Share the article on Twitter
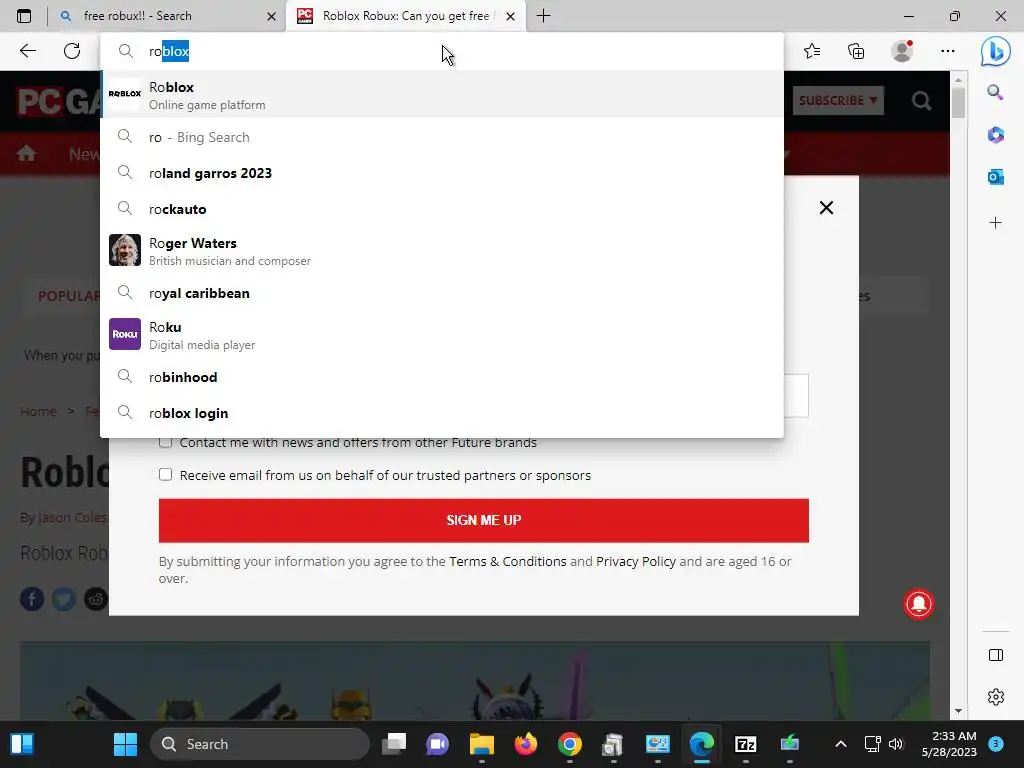1024x768 pixels. 64,599
